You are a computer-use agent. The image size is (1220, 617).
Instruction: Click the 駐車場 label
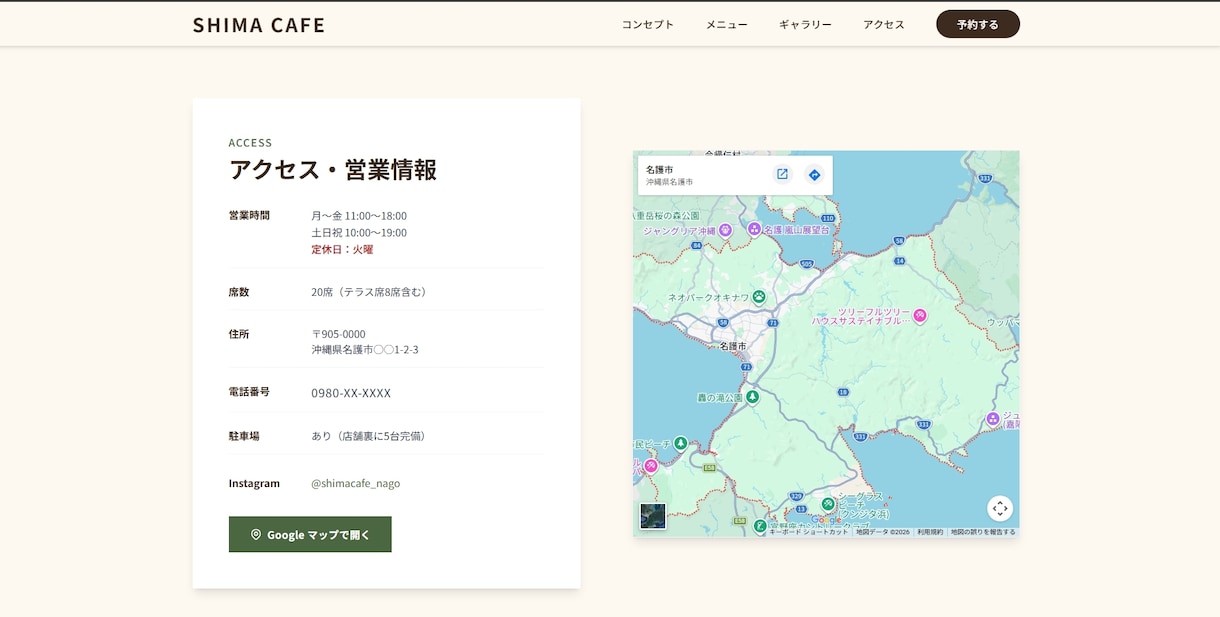(x=244, y=436)
